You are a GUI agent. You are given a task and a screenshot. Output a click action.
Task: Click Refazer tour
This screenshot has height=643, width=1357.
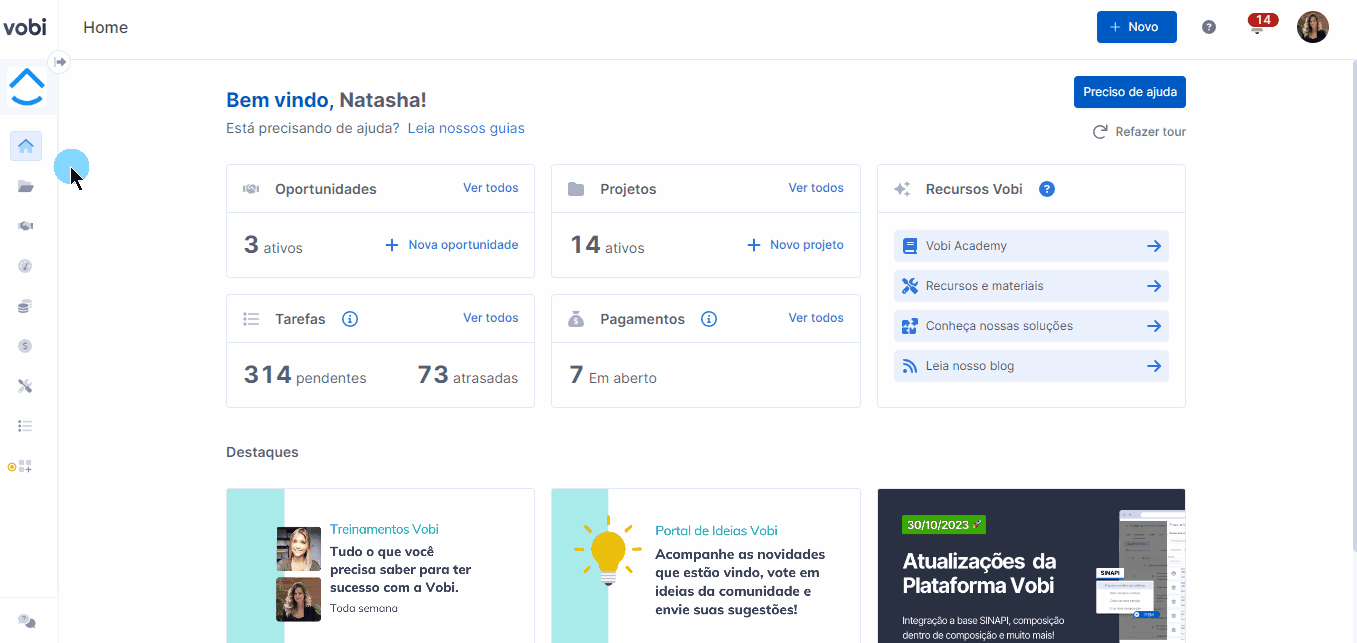point(1139,132)
